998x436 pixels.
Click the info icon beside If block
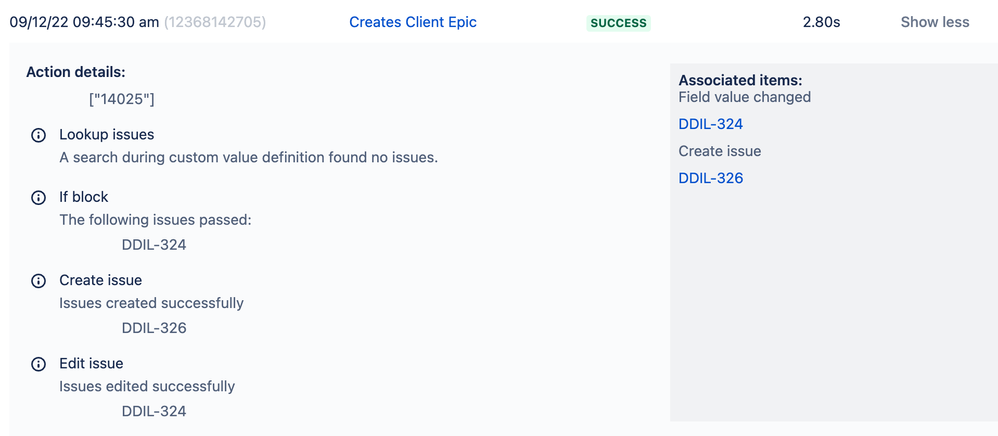[38, 197]
